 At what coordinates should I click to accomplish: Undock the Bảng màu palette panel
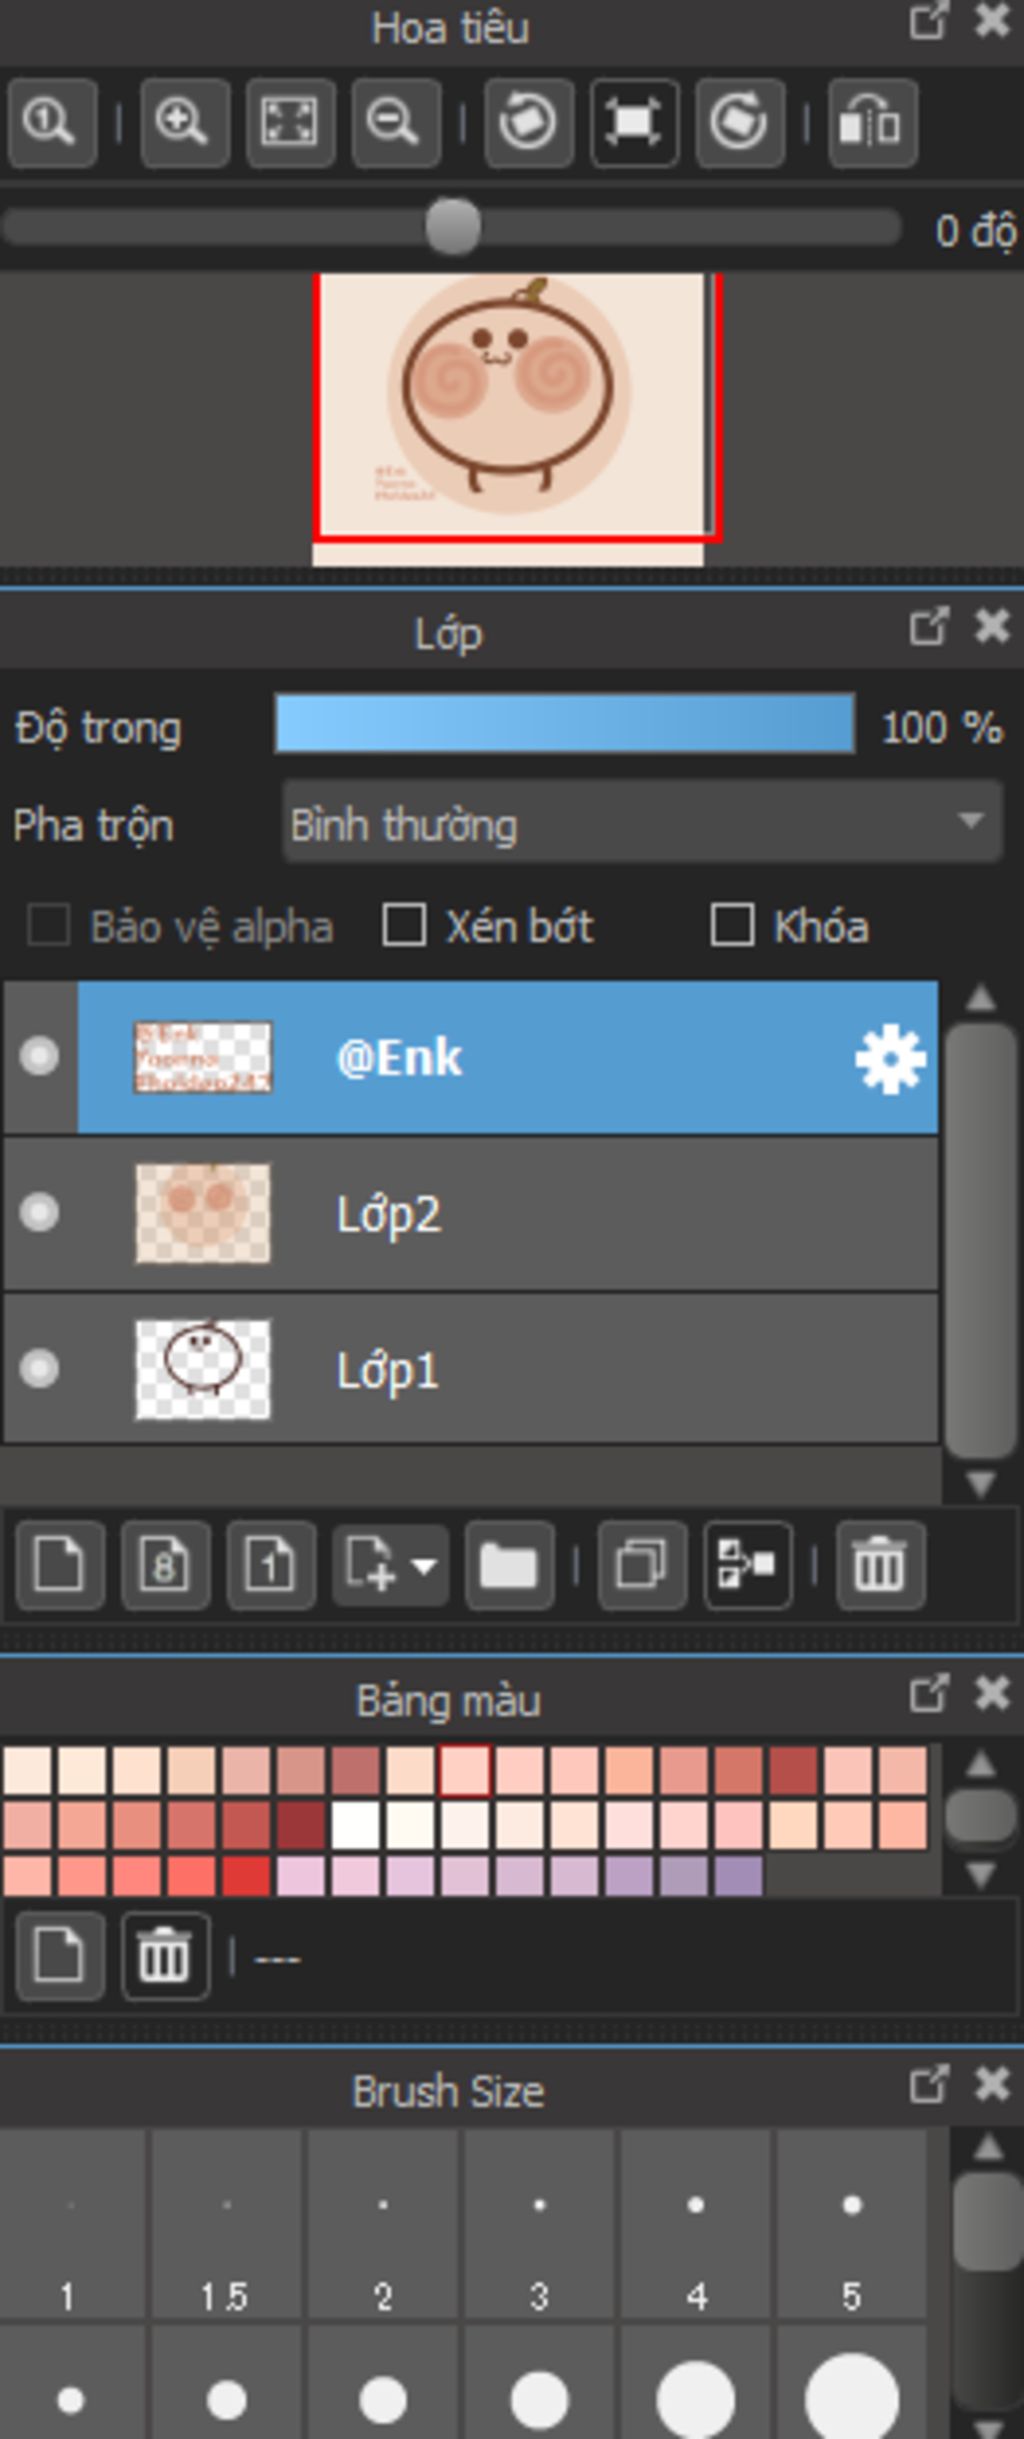point(928,1694)
